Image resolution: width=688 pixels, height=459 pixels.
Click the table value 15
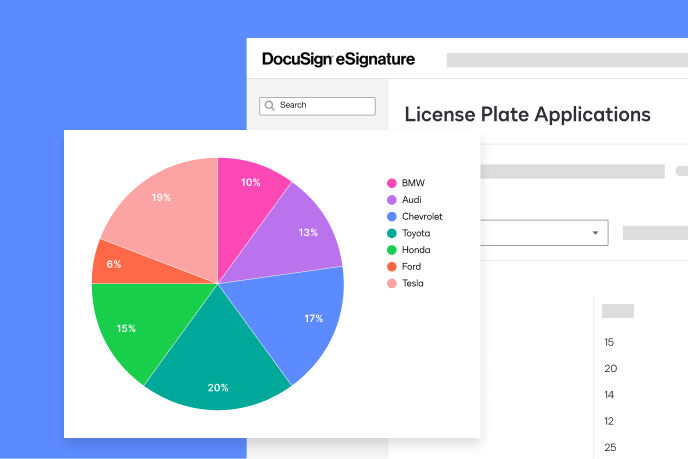click(609, 342)
